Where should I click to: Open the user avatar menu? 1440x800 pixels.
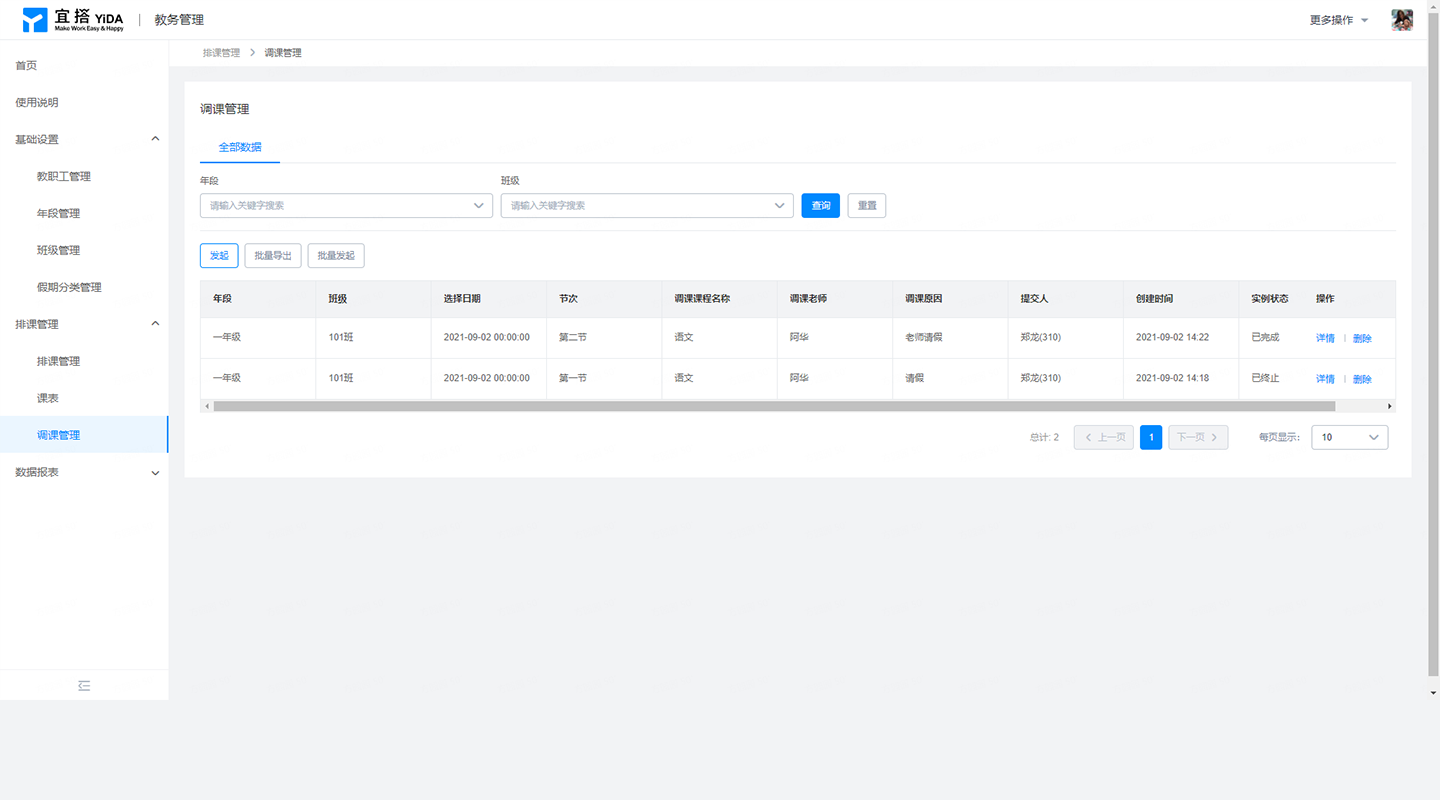coord(1402,20)
